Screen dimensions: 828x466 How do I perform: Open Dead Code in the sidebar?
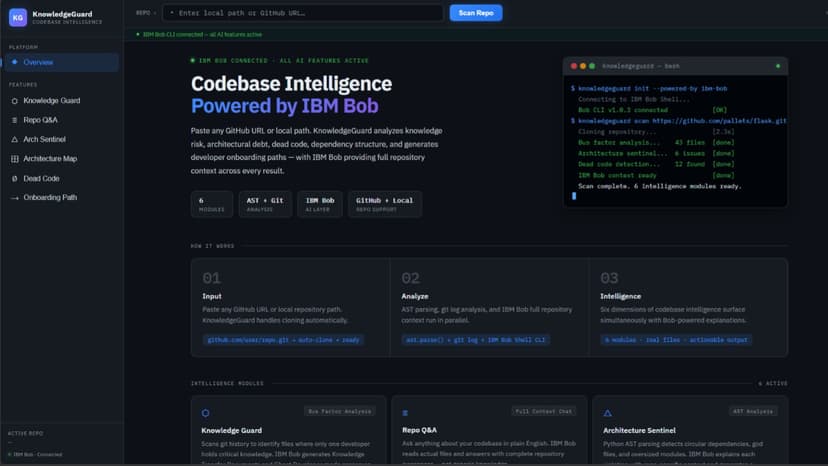pos(62,179)
